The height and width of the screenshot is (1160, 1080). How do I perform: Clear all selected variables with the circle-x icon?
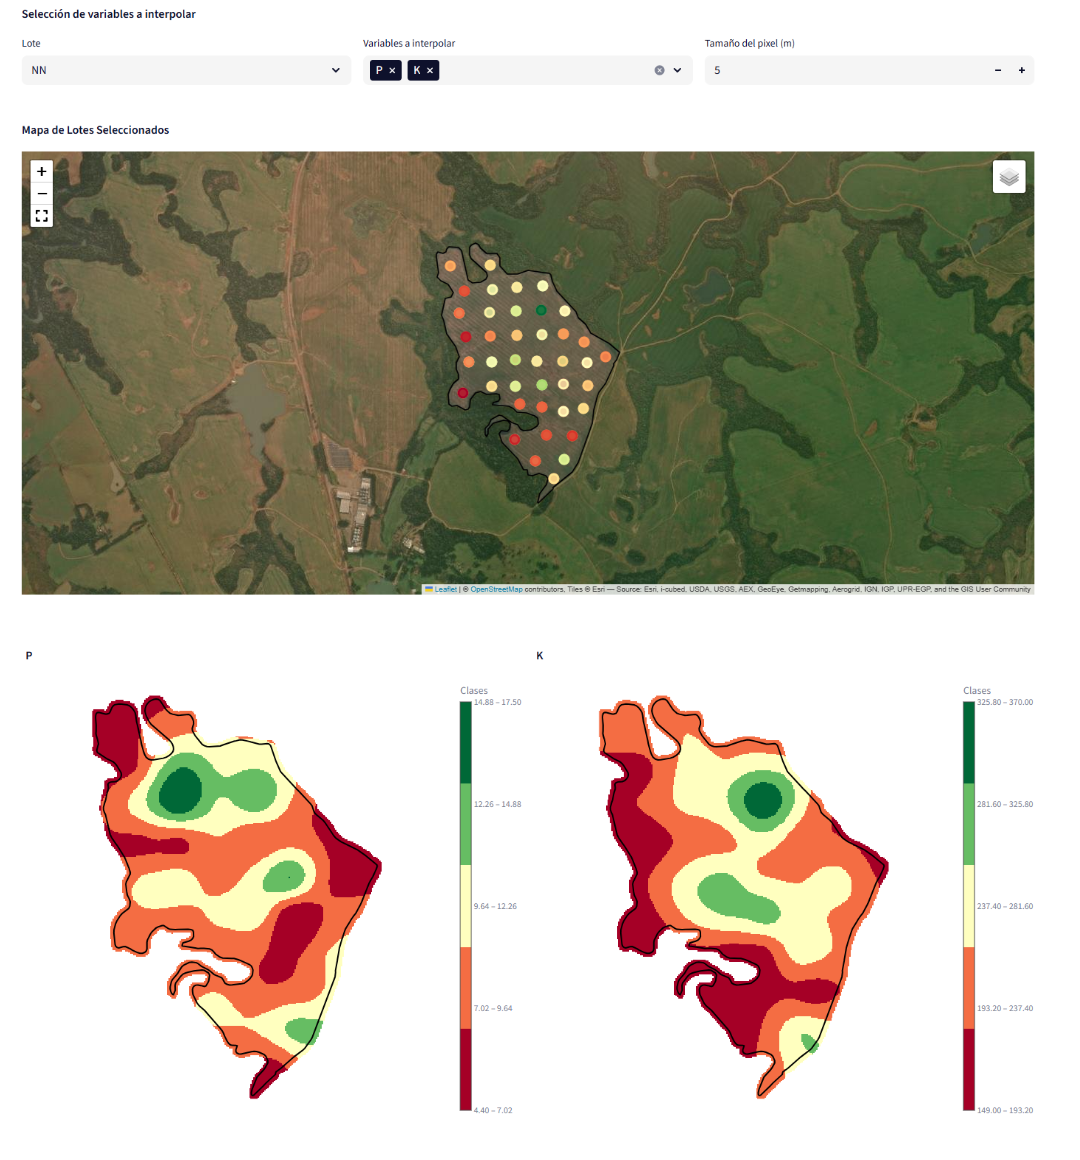(x=658, y=70)
